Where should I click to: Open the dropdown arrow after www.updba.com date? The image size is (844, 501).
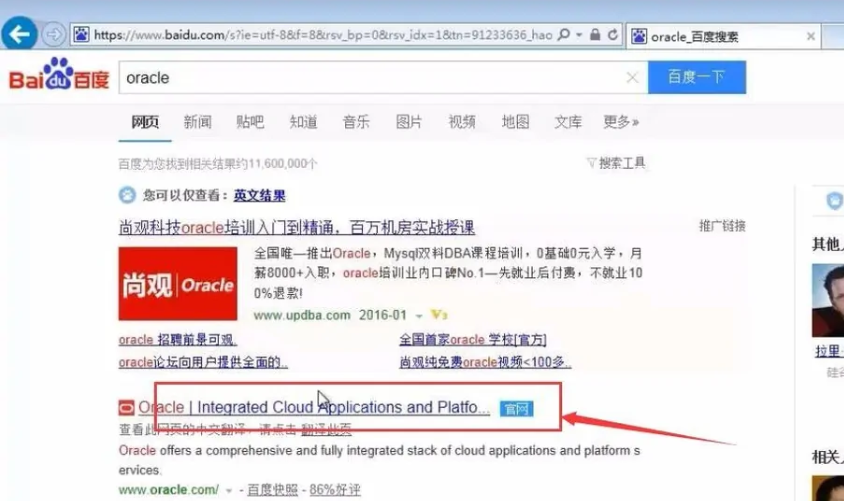[x=420, y=316]
